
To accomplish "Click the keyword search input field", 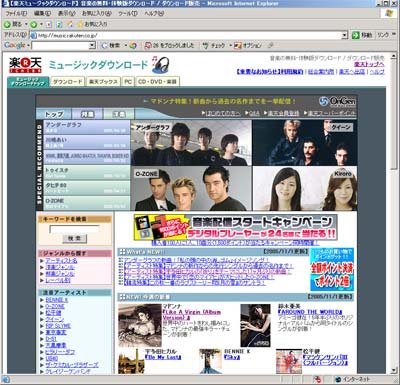I will click(x=74, y=229).
